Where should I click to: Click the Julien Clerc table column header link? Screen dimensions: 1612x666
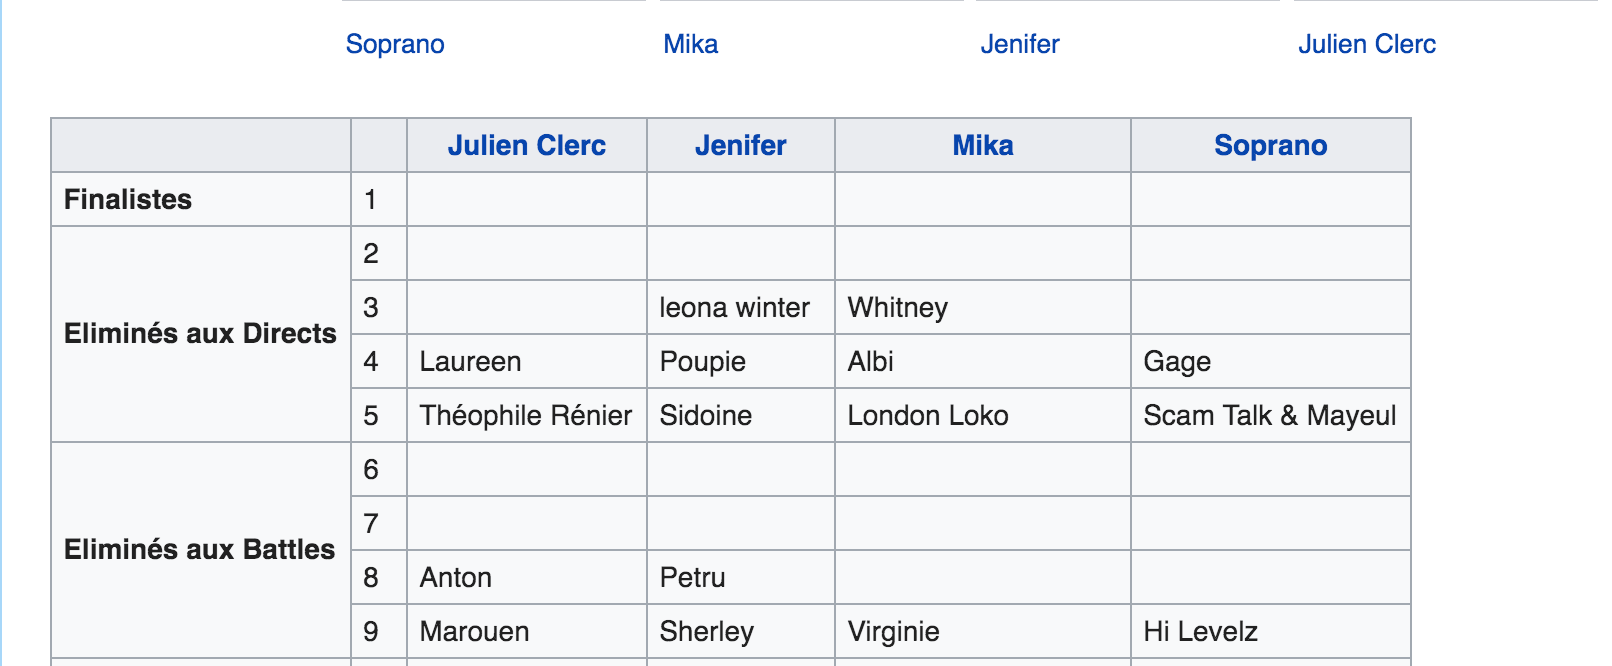[527, 146]
